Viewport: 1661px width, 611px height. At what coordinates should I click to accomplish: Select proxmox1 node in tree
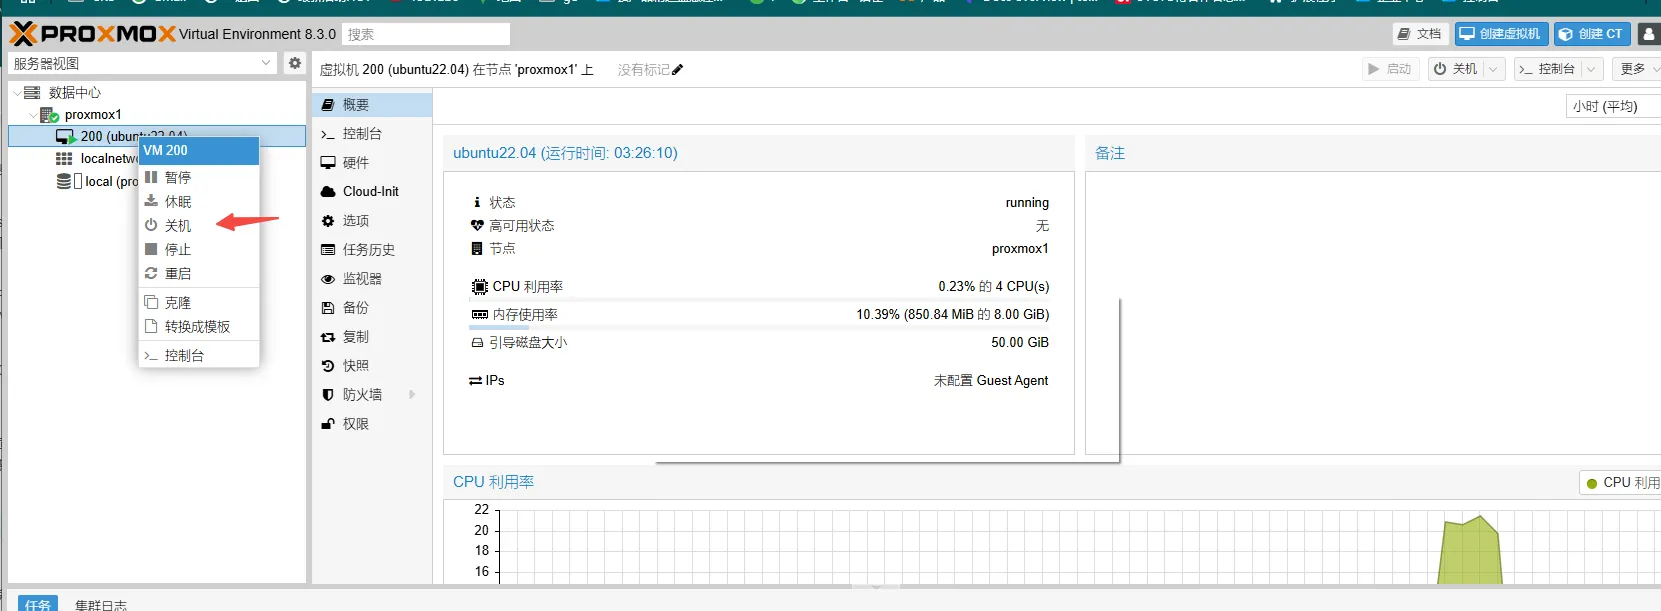click(93, 115)
